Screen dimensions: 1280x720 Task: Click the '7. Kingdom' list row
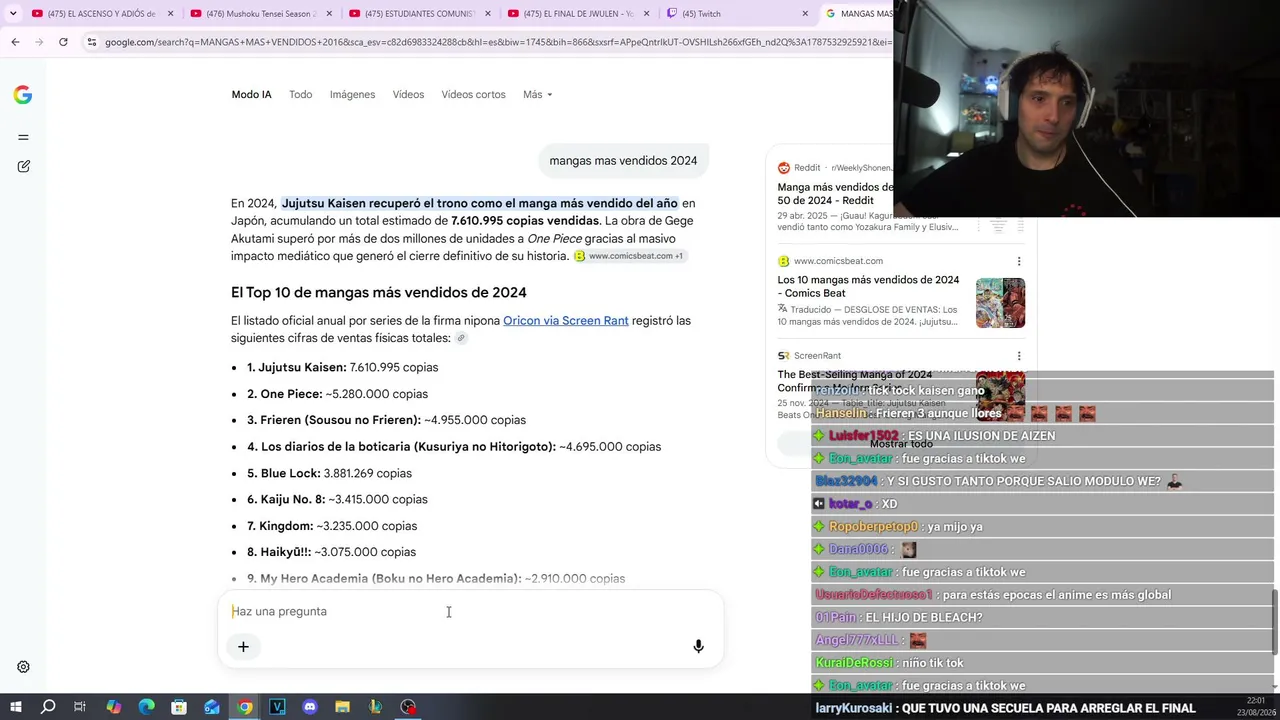pos(332,526)
